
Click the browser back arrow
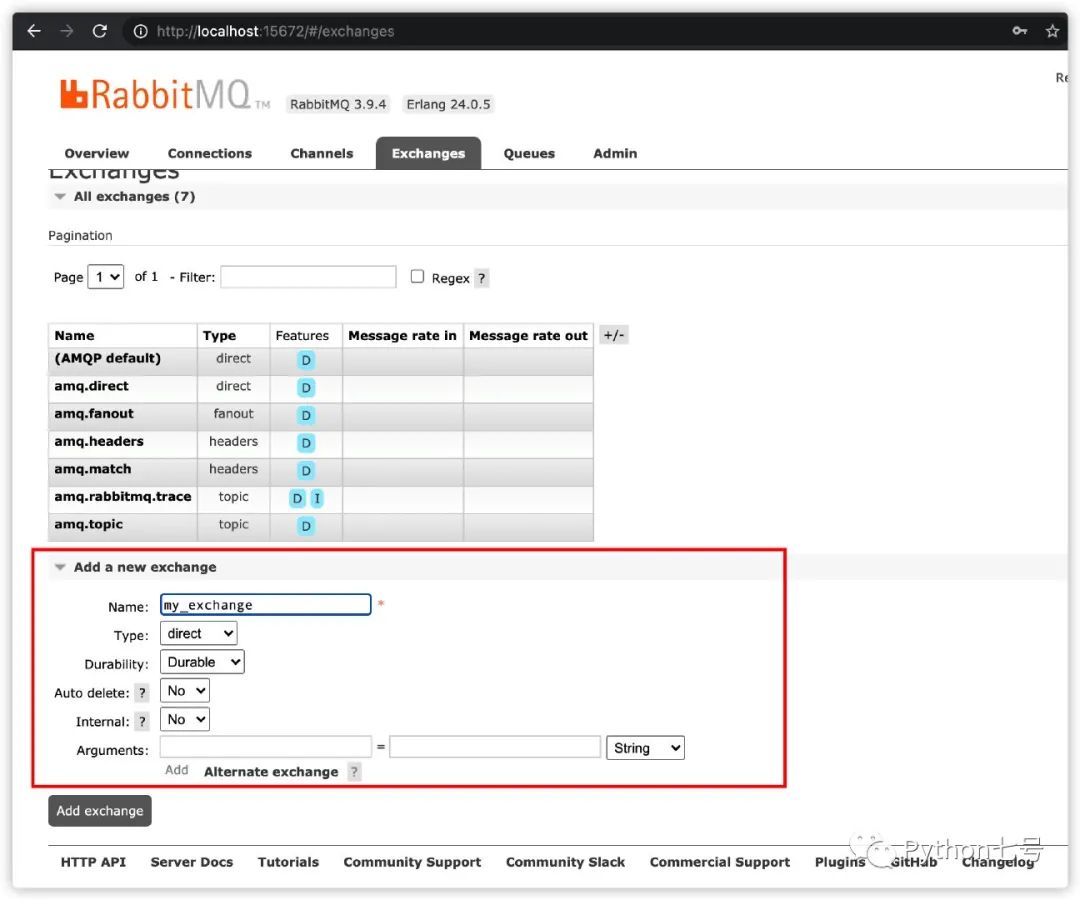point(34,31)
